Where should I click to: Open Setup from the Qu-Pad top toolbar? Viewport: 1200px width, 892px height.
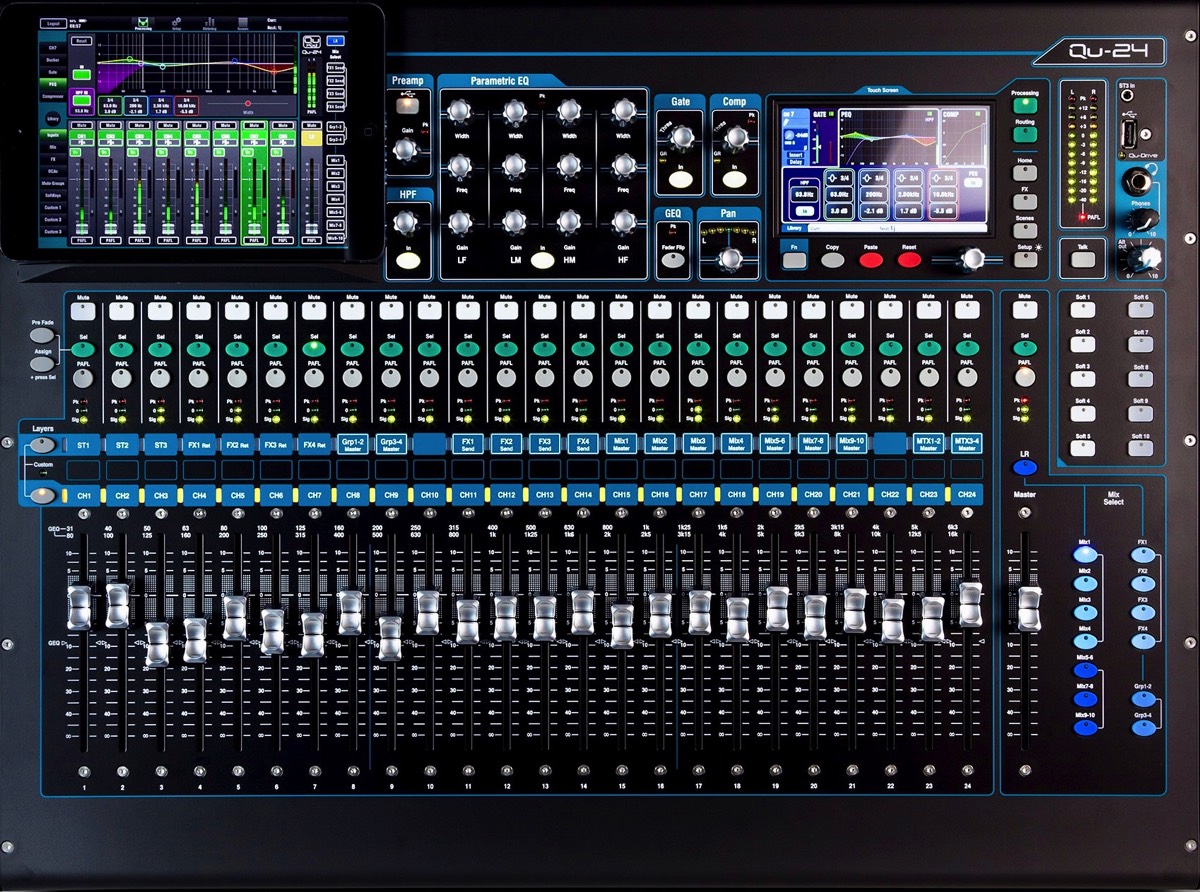177,23
